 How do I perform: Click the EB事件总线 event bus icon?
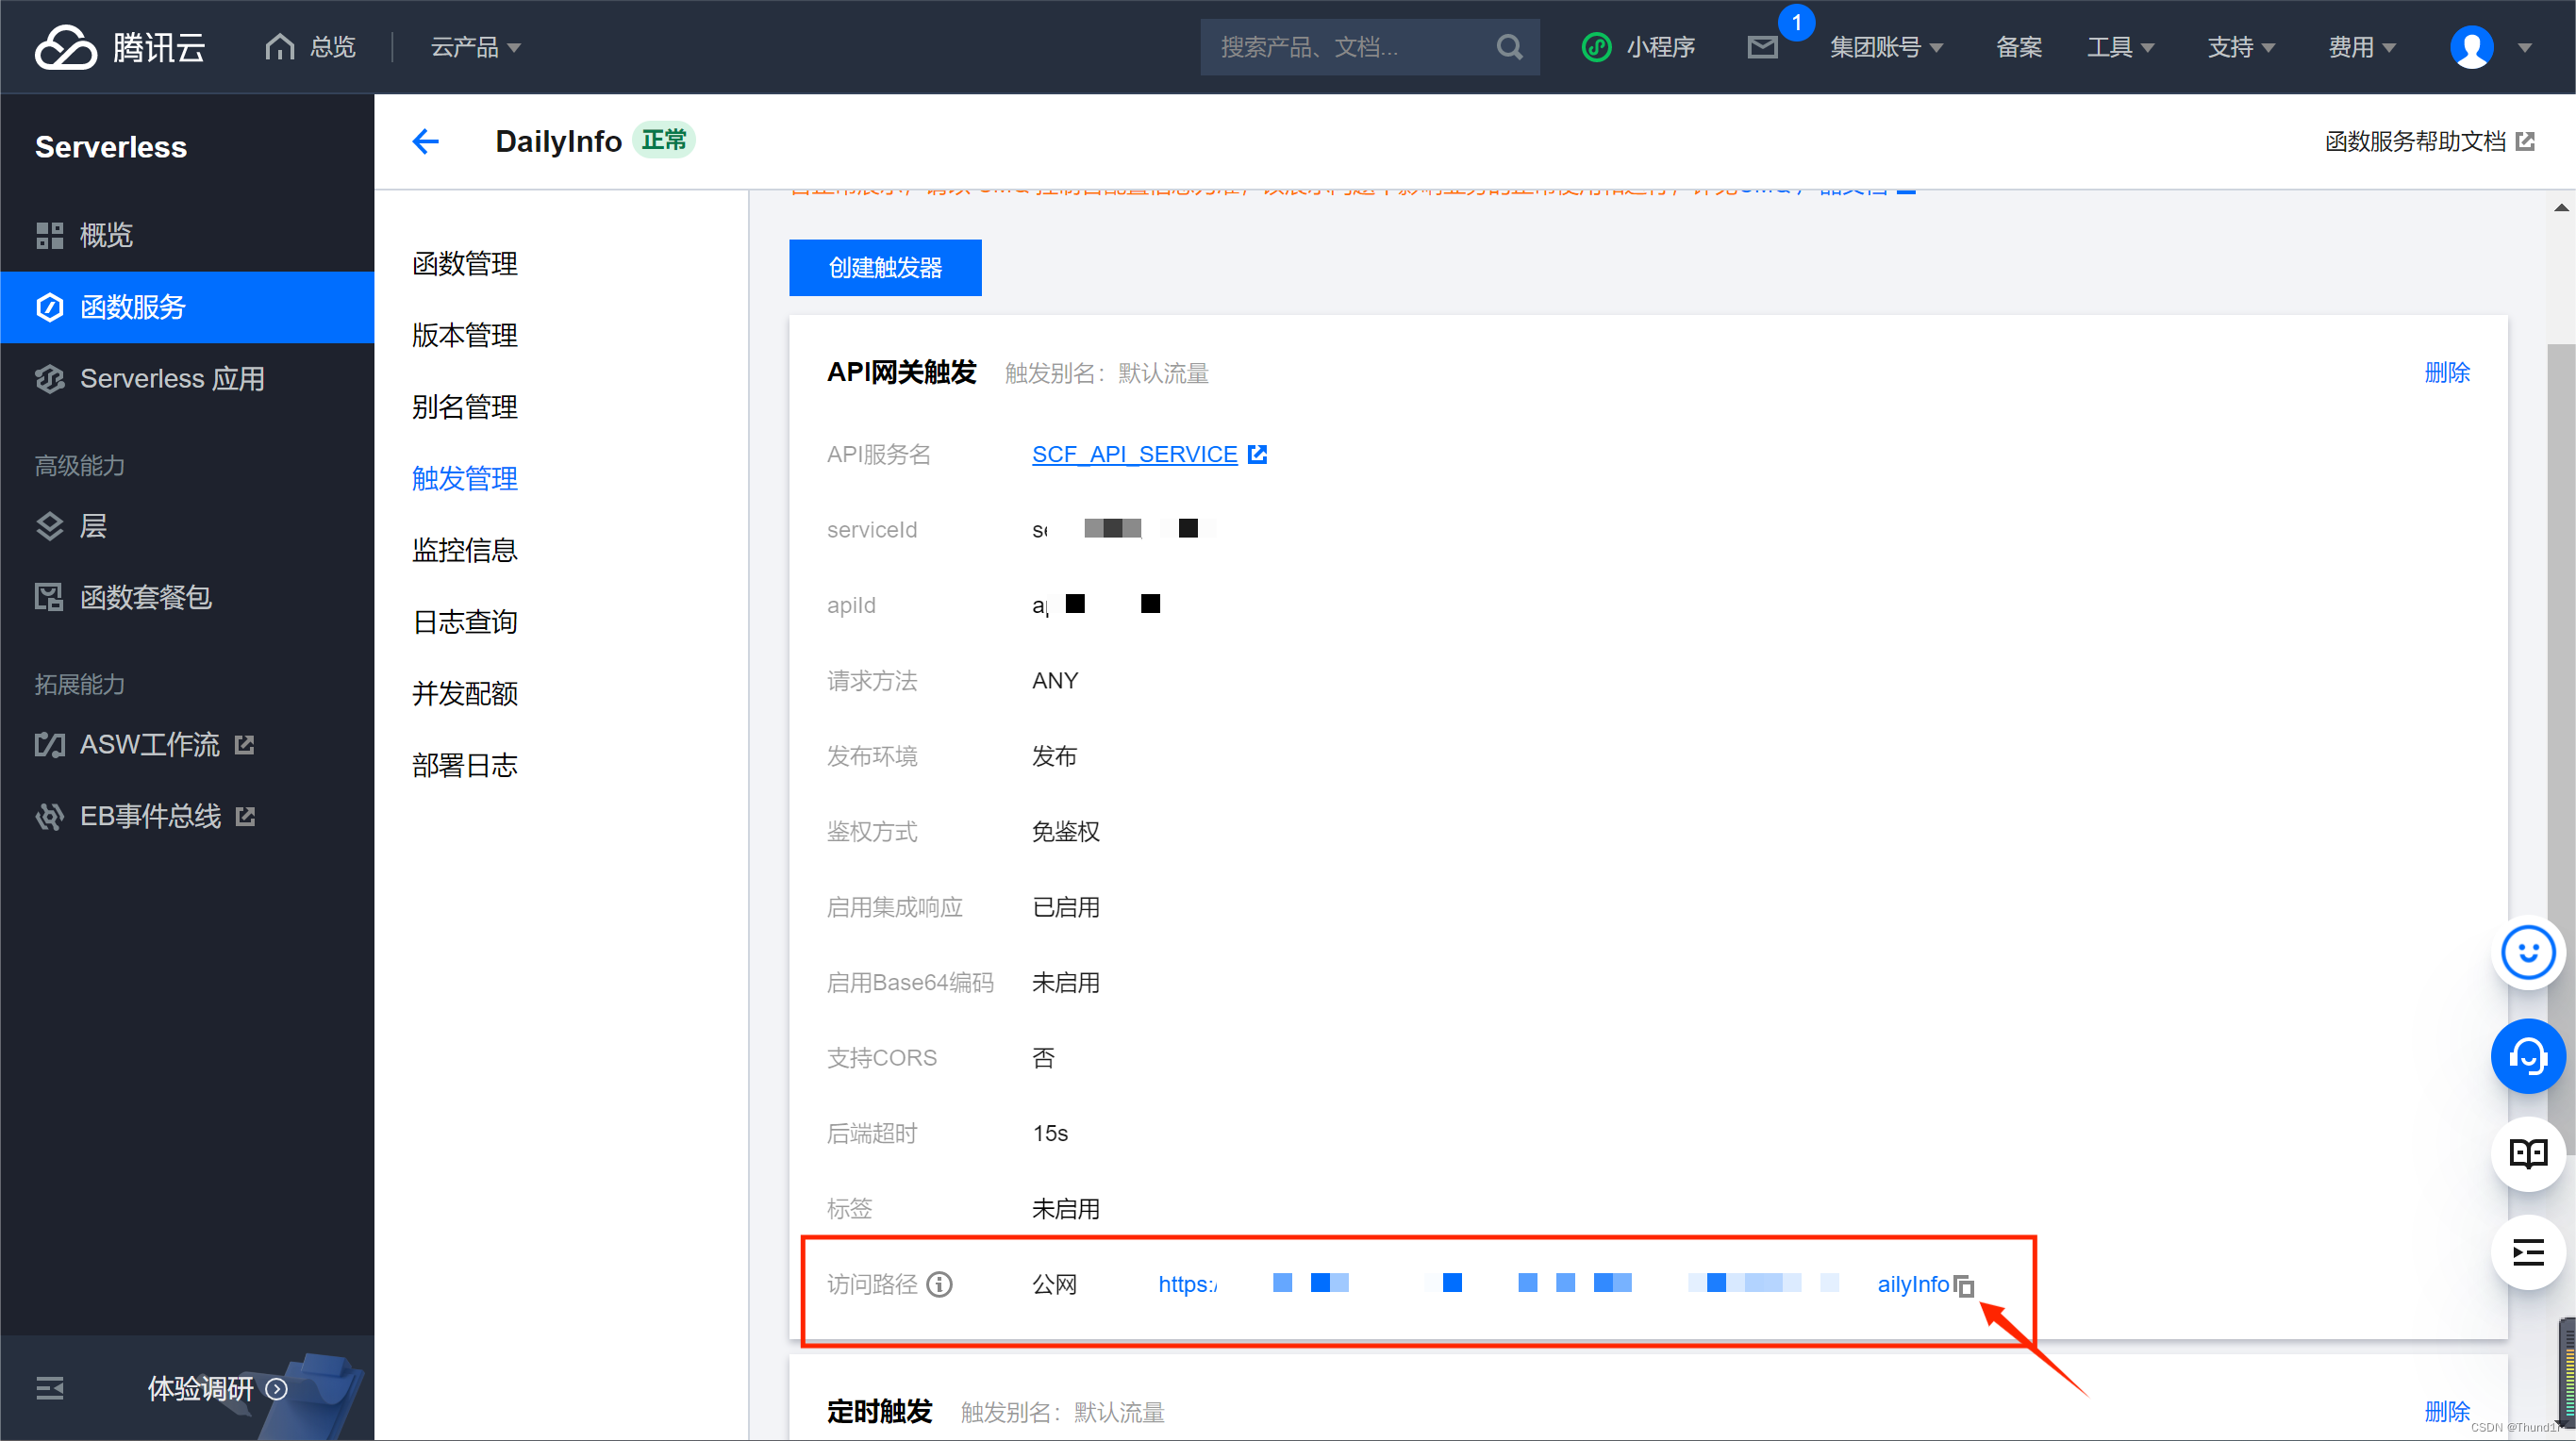(49, 817)
